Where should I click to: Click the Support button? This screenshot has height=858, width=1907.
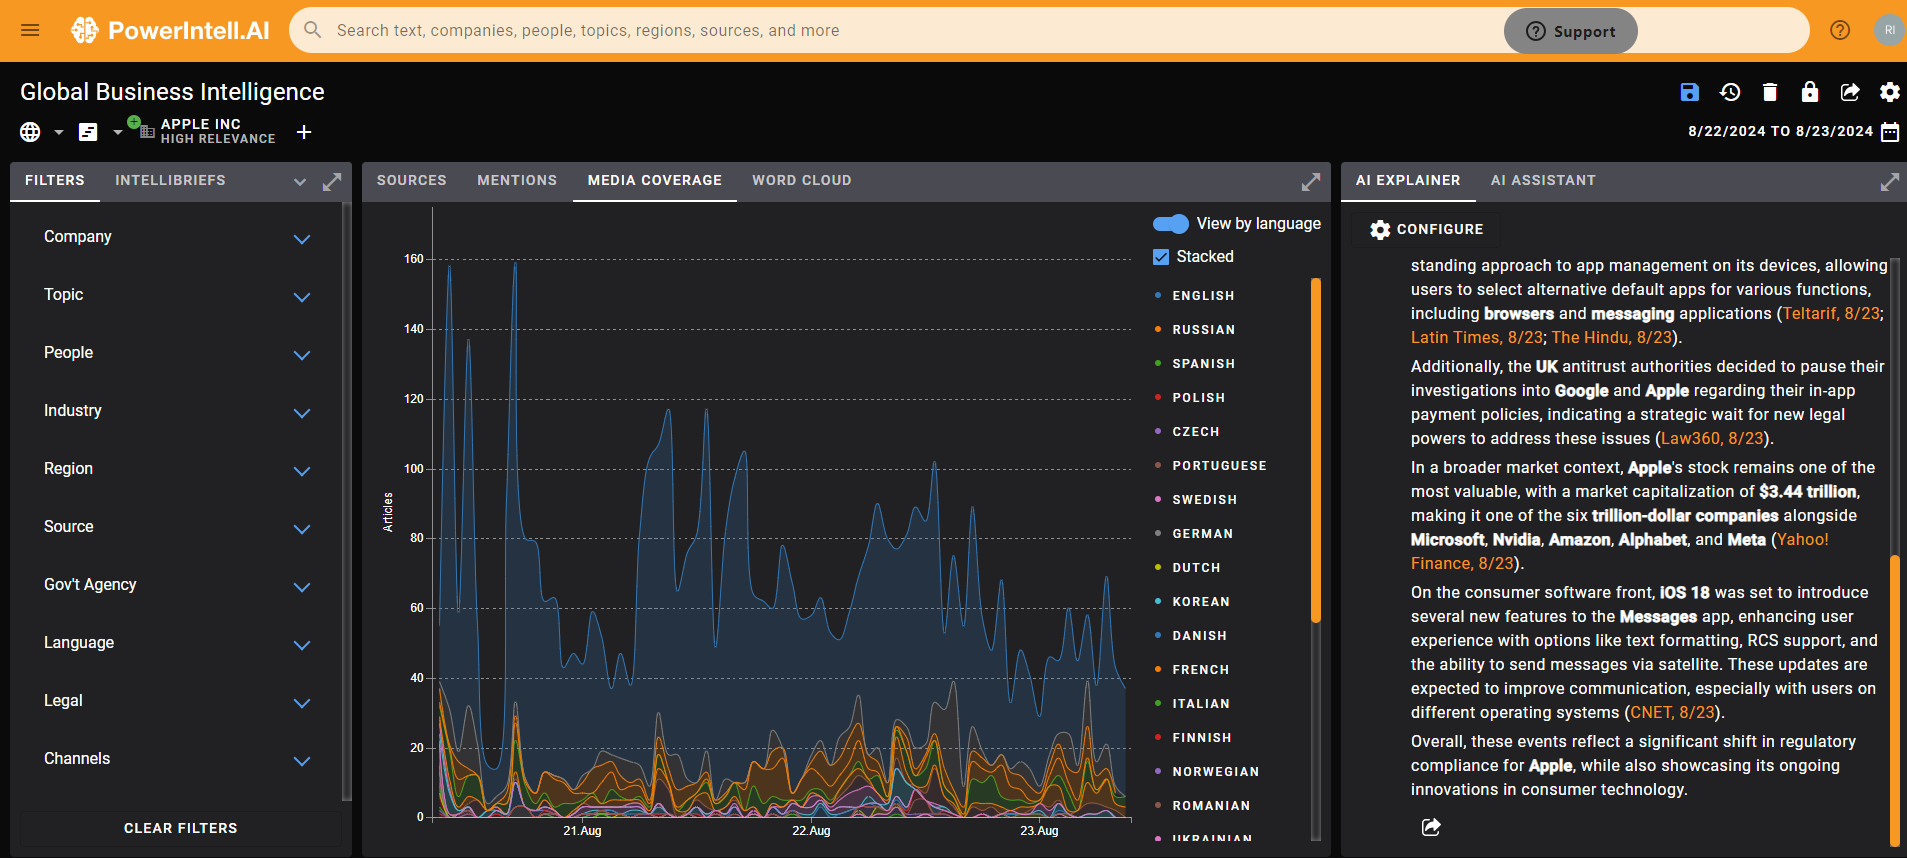(x=1571, y=31)
